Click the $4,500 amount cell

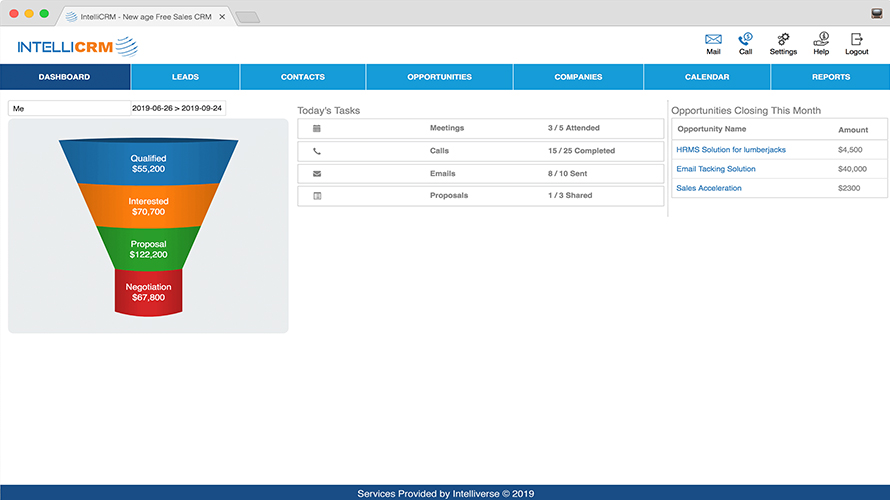[850, 150]
